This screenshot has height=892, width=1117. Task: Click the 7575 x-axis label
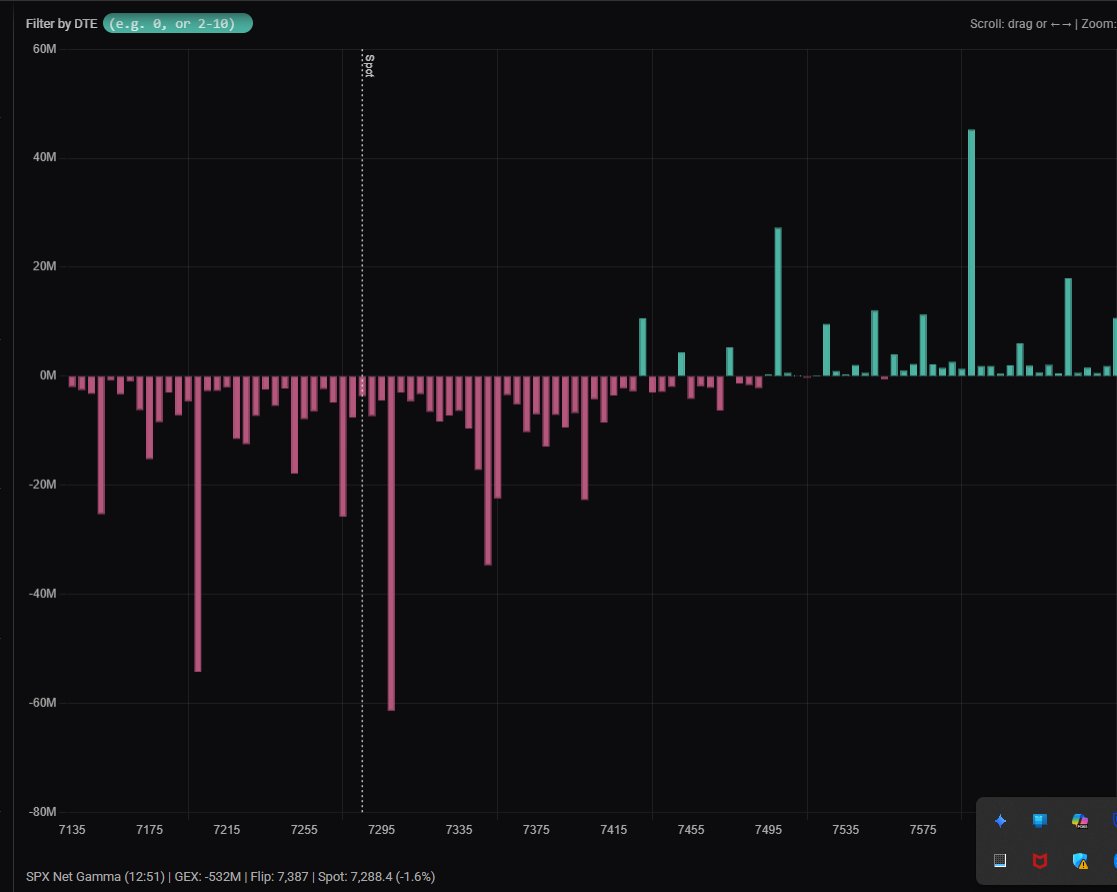pos(923,829)
